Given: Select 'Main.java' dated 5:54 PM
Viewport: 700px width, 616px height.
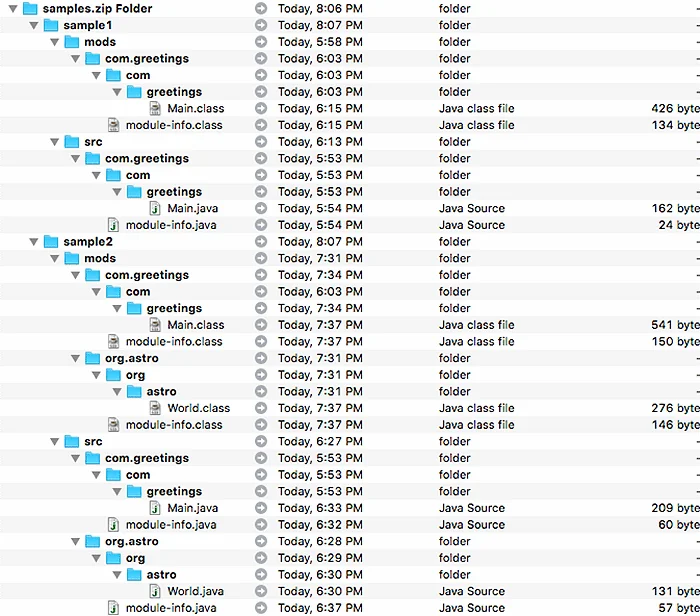Looking at the screenshot, I should click(x=192, y=208).
